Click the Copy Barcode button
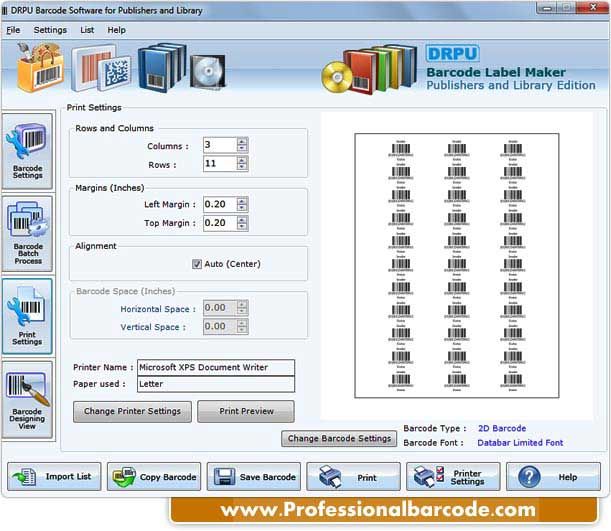 [154, 476]
